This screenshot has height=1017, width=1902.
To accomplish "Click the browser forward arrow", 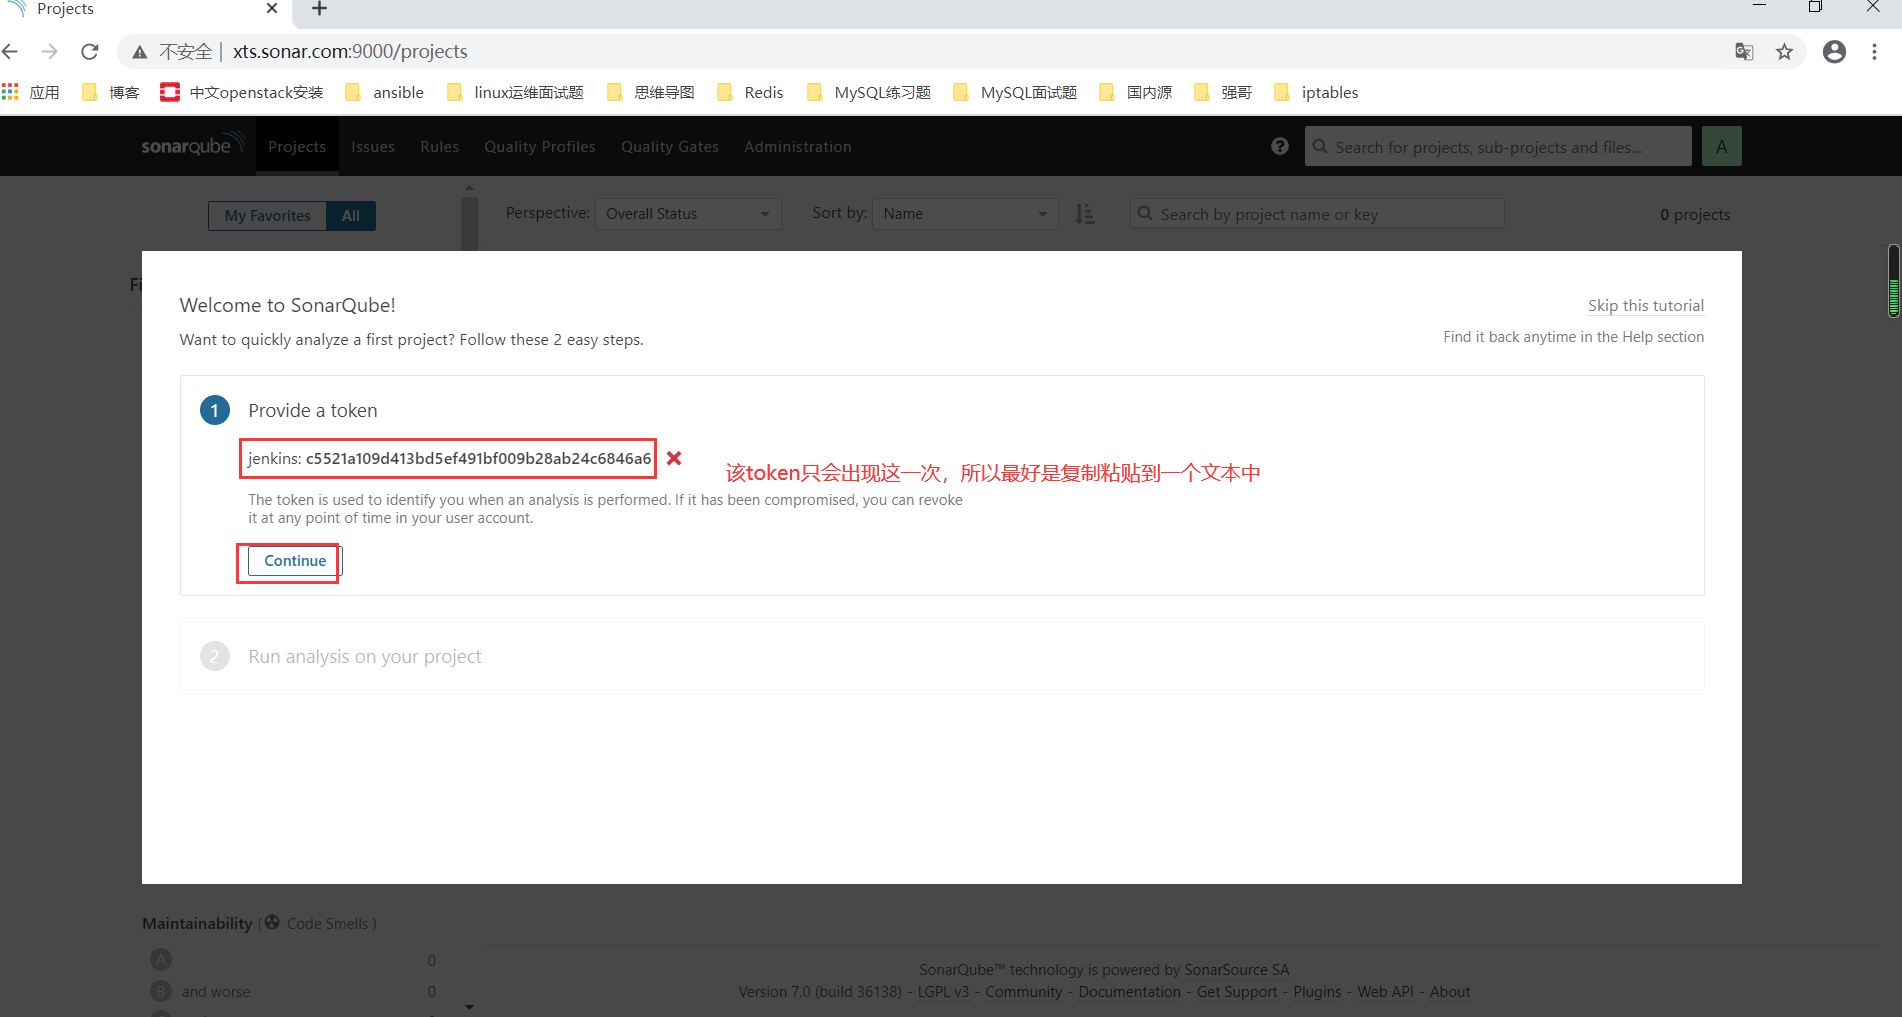I will (x=50, y=51).
